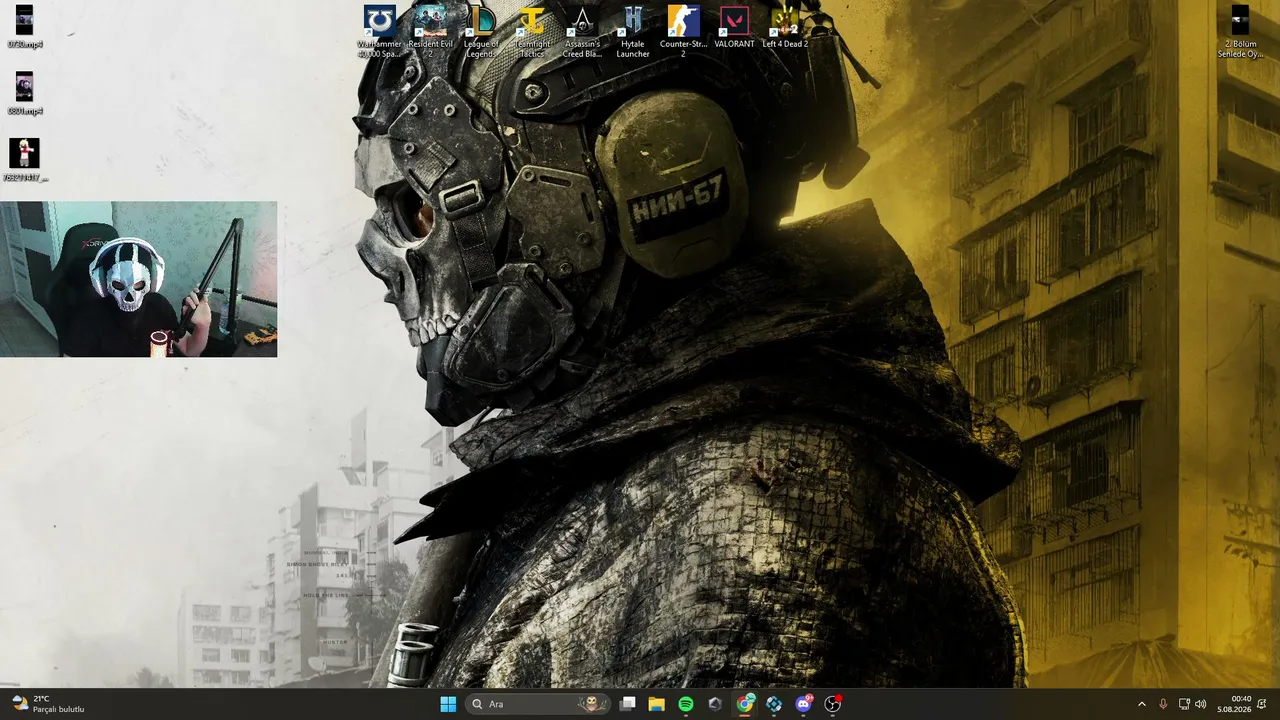This screenshot has width=1280, height=720.
Task: Click the Assassin's Creed desktop shortcut
Action: 582,32
